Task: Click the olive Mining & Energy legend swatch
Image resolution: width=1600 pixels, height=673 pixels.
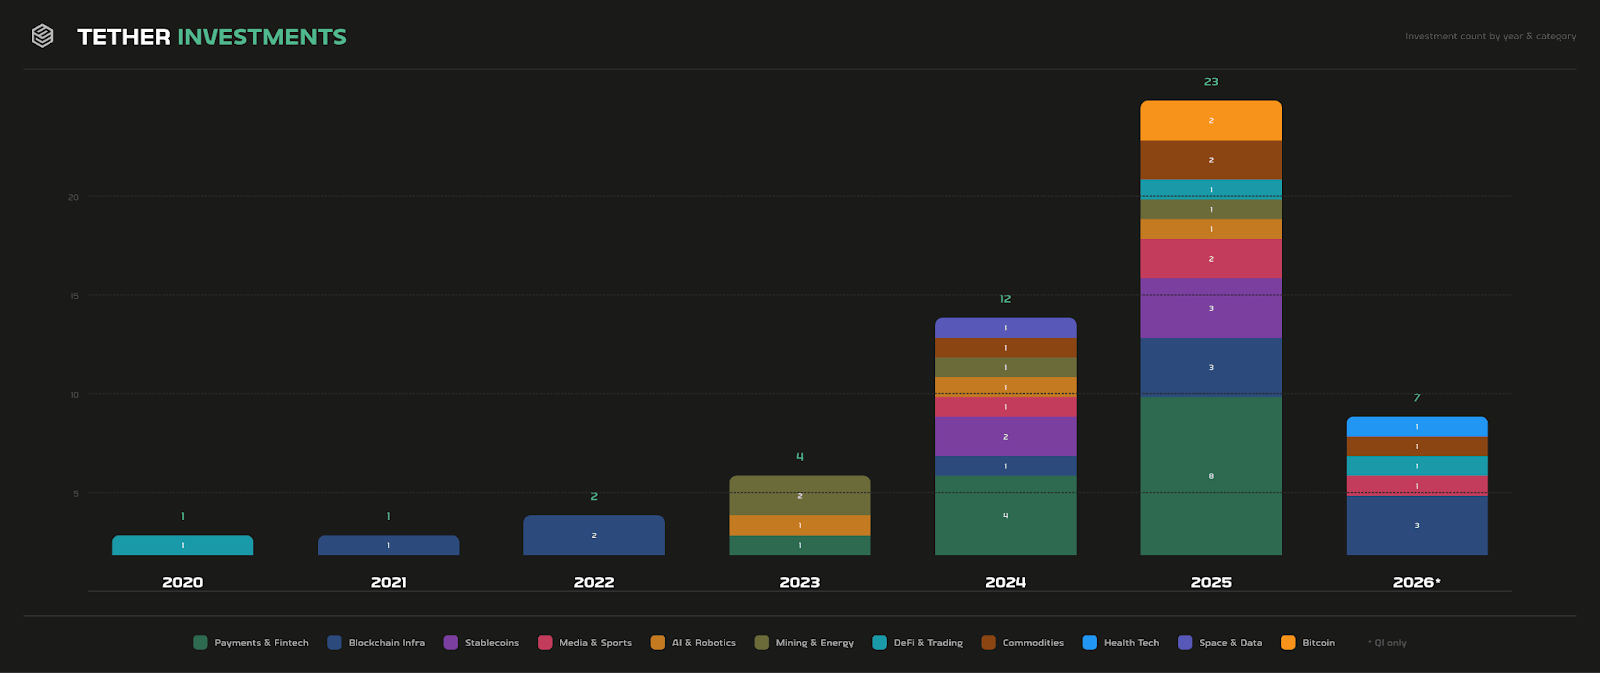Action: click(762, 642)
